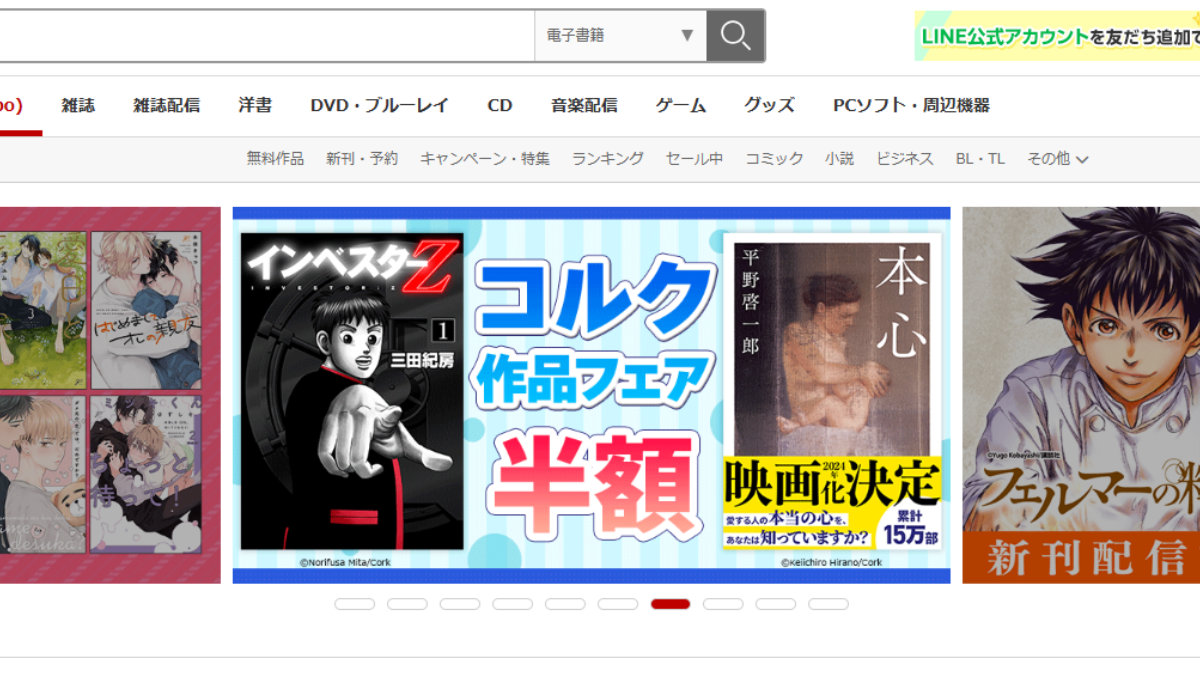The width and height of the screenshot is (1200, 675).
Task: Open the フェルマーの料理 新刊配信 banner
Action: tap(1081, 395)
